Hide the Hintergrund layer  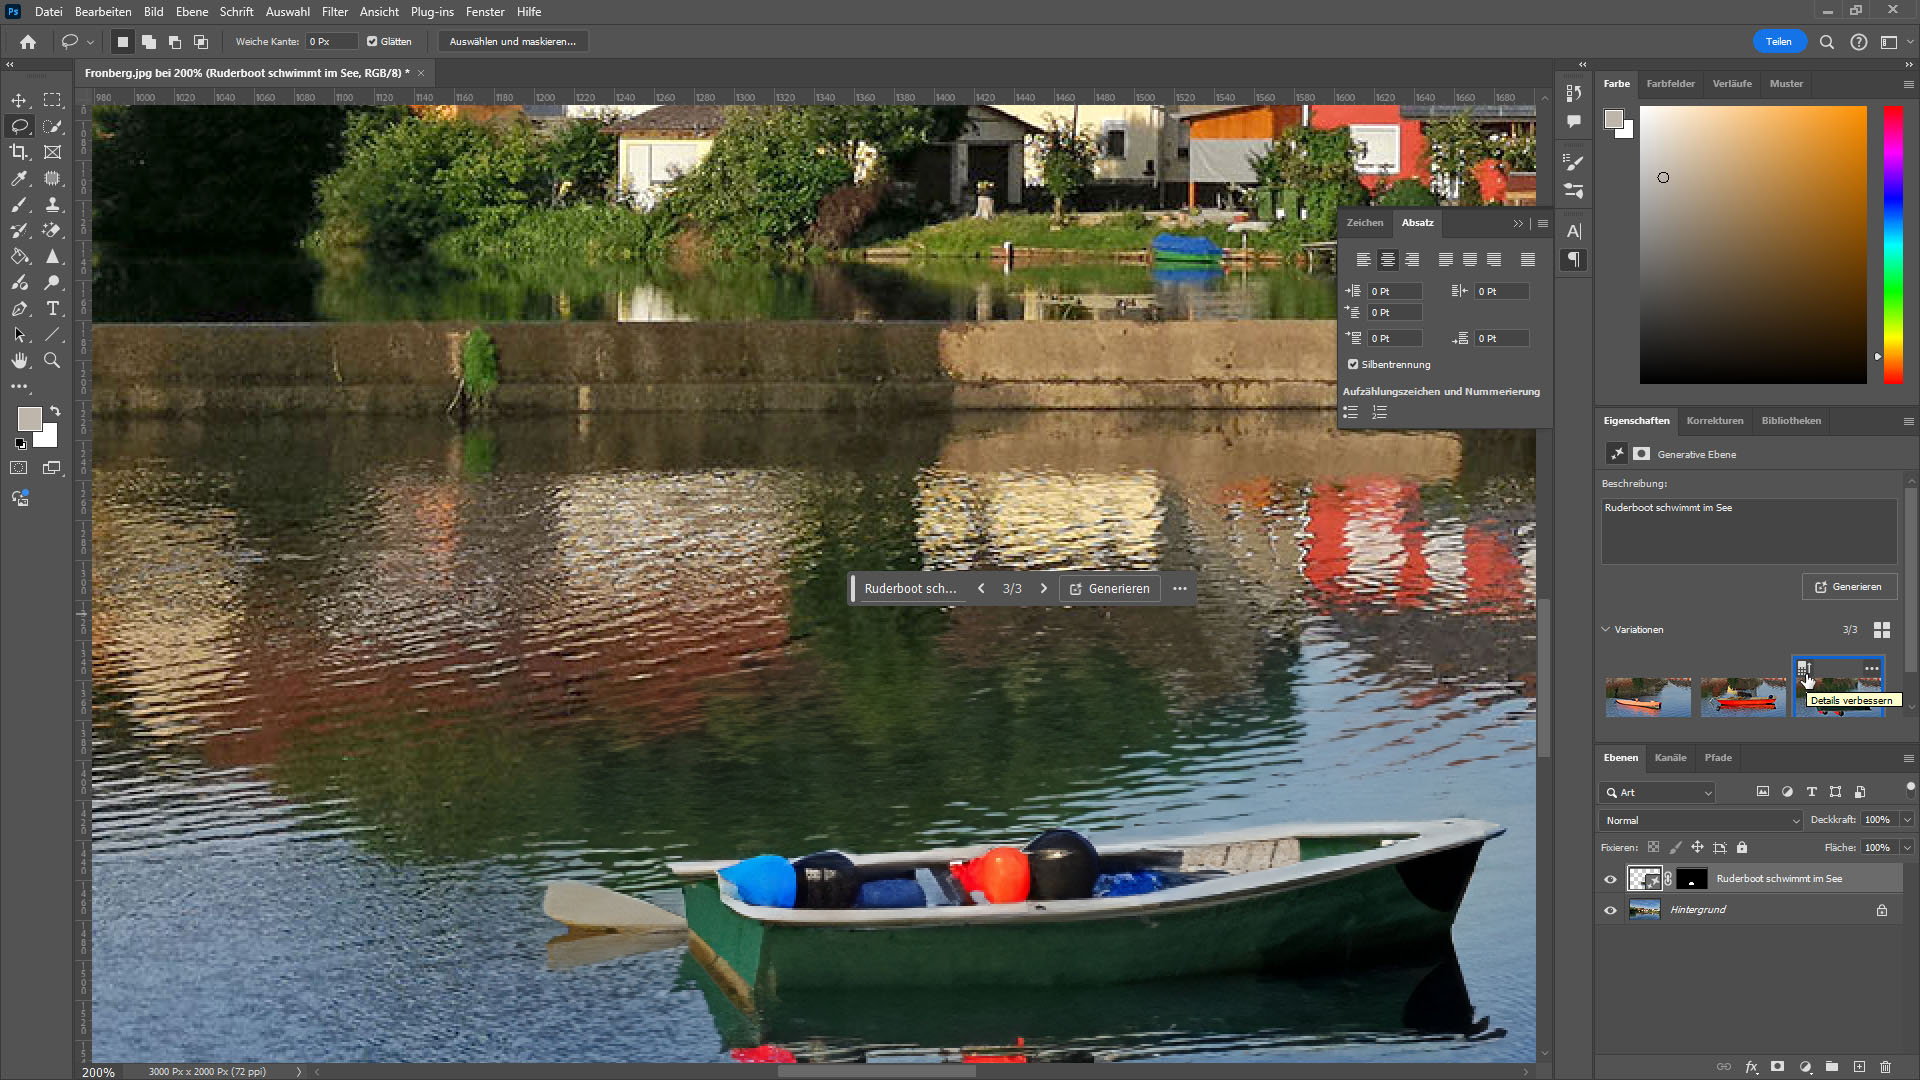1610,910
